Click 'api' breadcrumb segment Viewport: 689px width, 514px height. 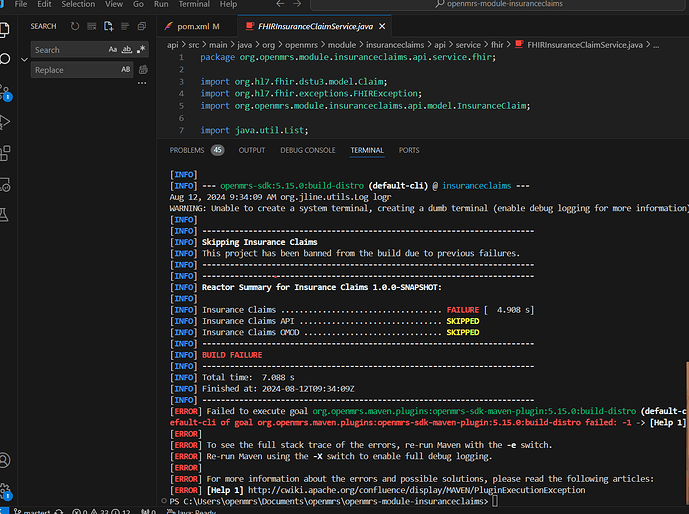(x=173, y=45)
